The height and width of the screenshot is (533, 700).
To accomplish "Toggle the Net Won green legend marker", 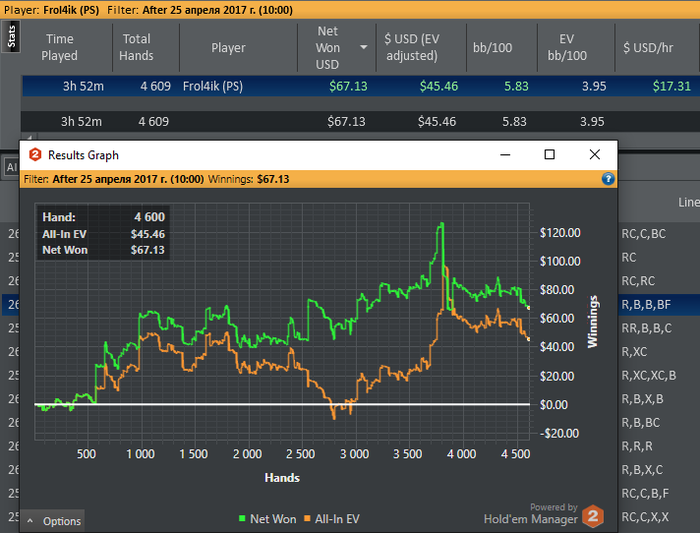I will (x=242, y=519).
